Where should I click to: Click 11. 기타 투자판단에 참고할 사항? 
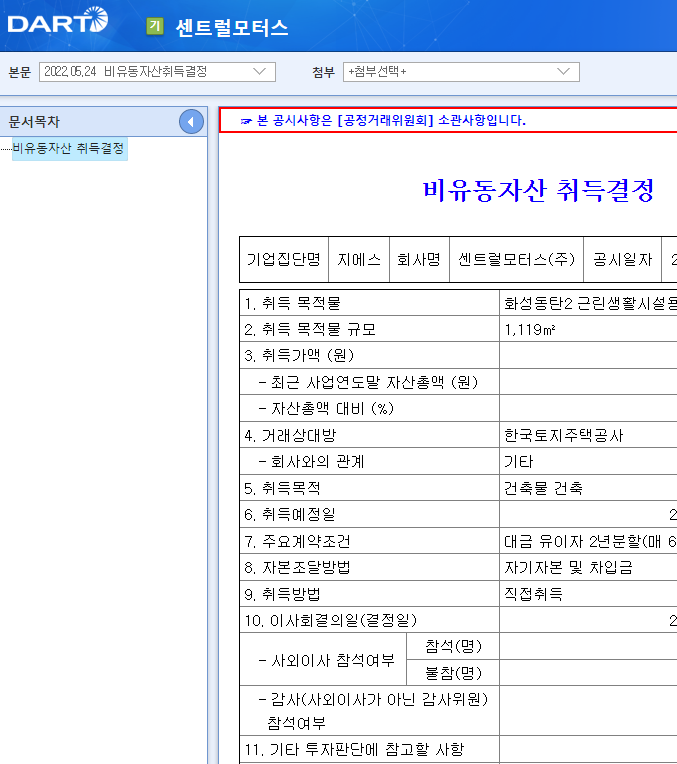354,750
